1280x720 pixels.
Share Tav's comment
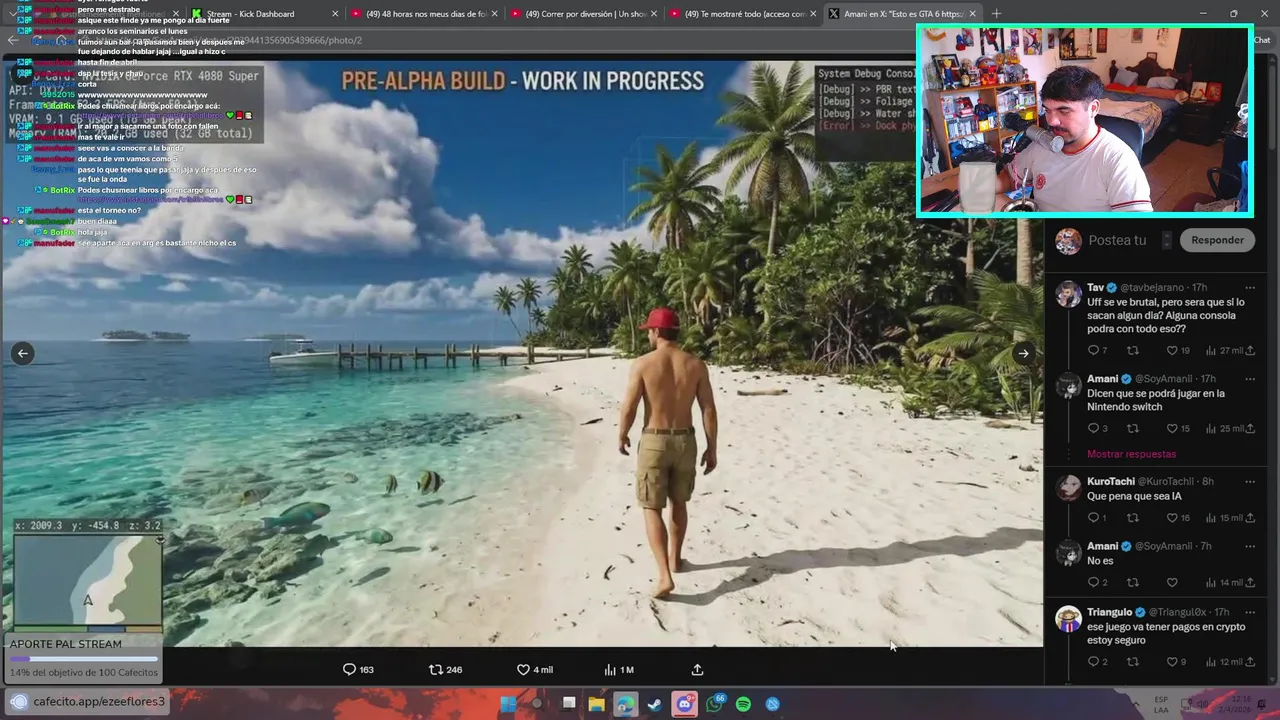click(1250, 351)
